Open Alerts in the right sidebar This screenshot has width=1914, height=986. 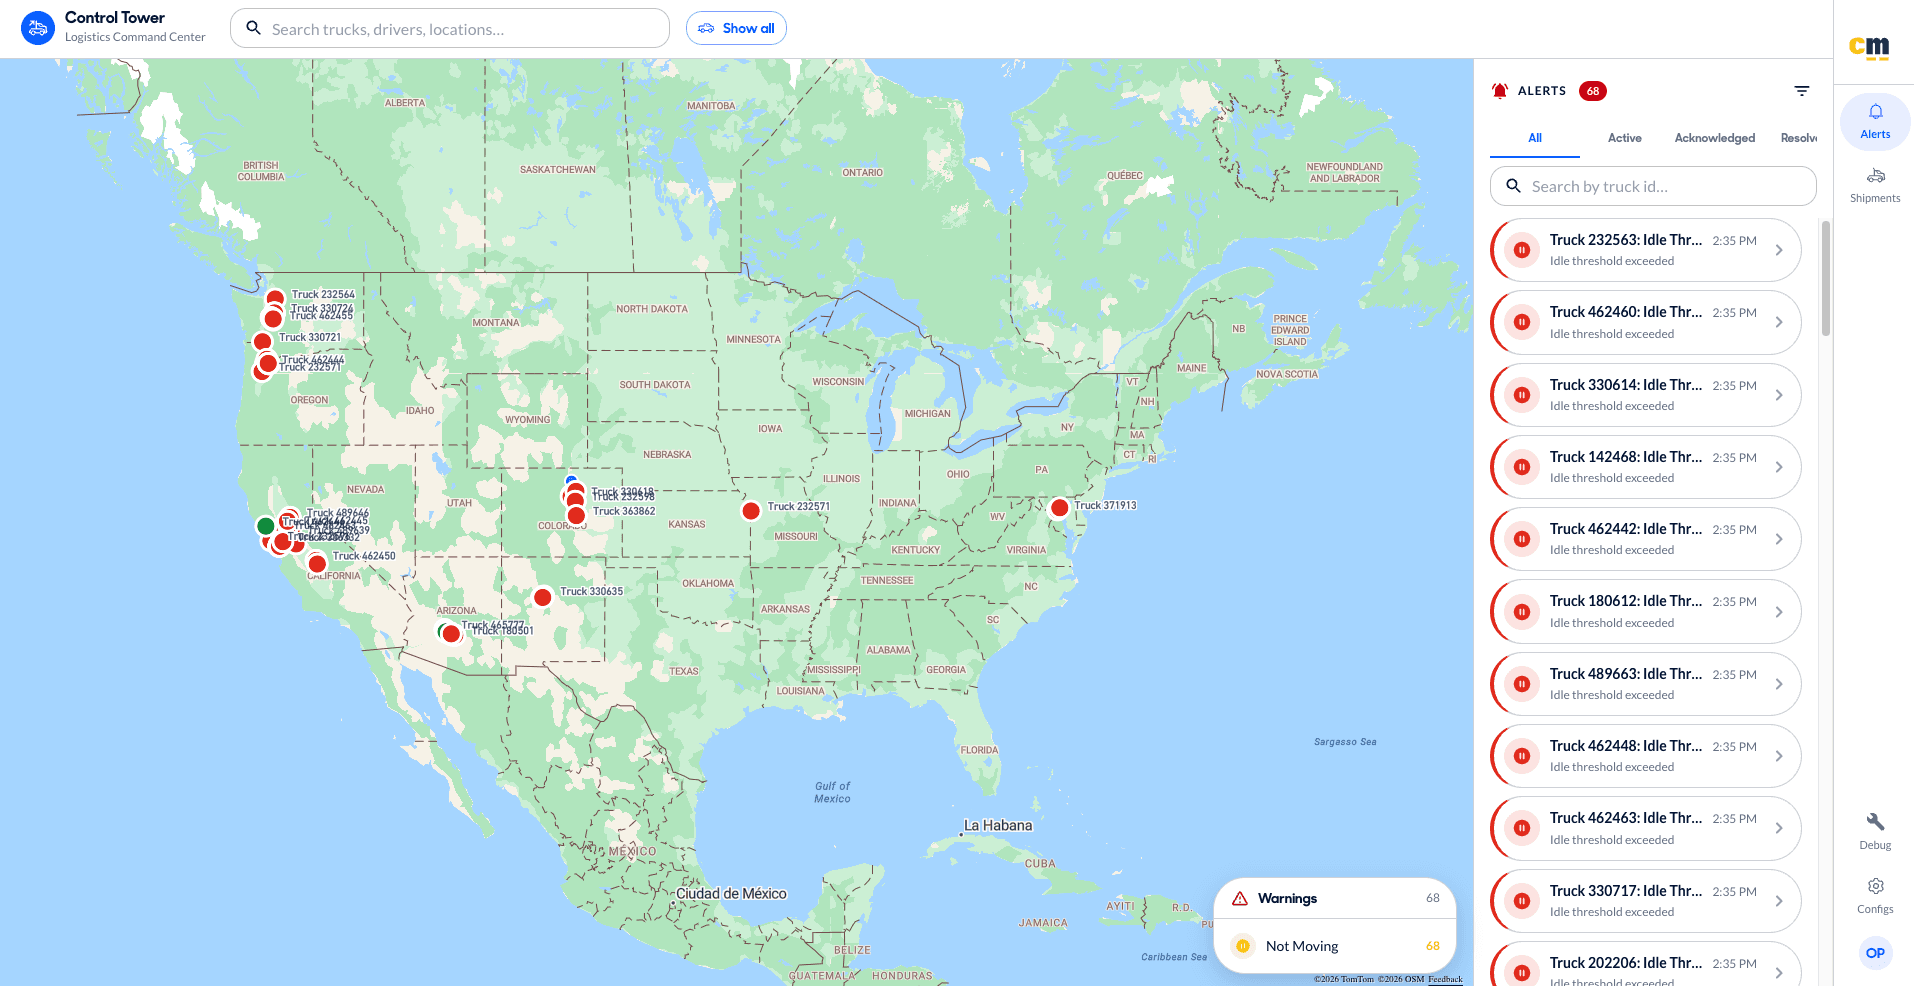(x=1875, y=121)
